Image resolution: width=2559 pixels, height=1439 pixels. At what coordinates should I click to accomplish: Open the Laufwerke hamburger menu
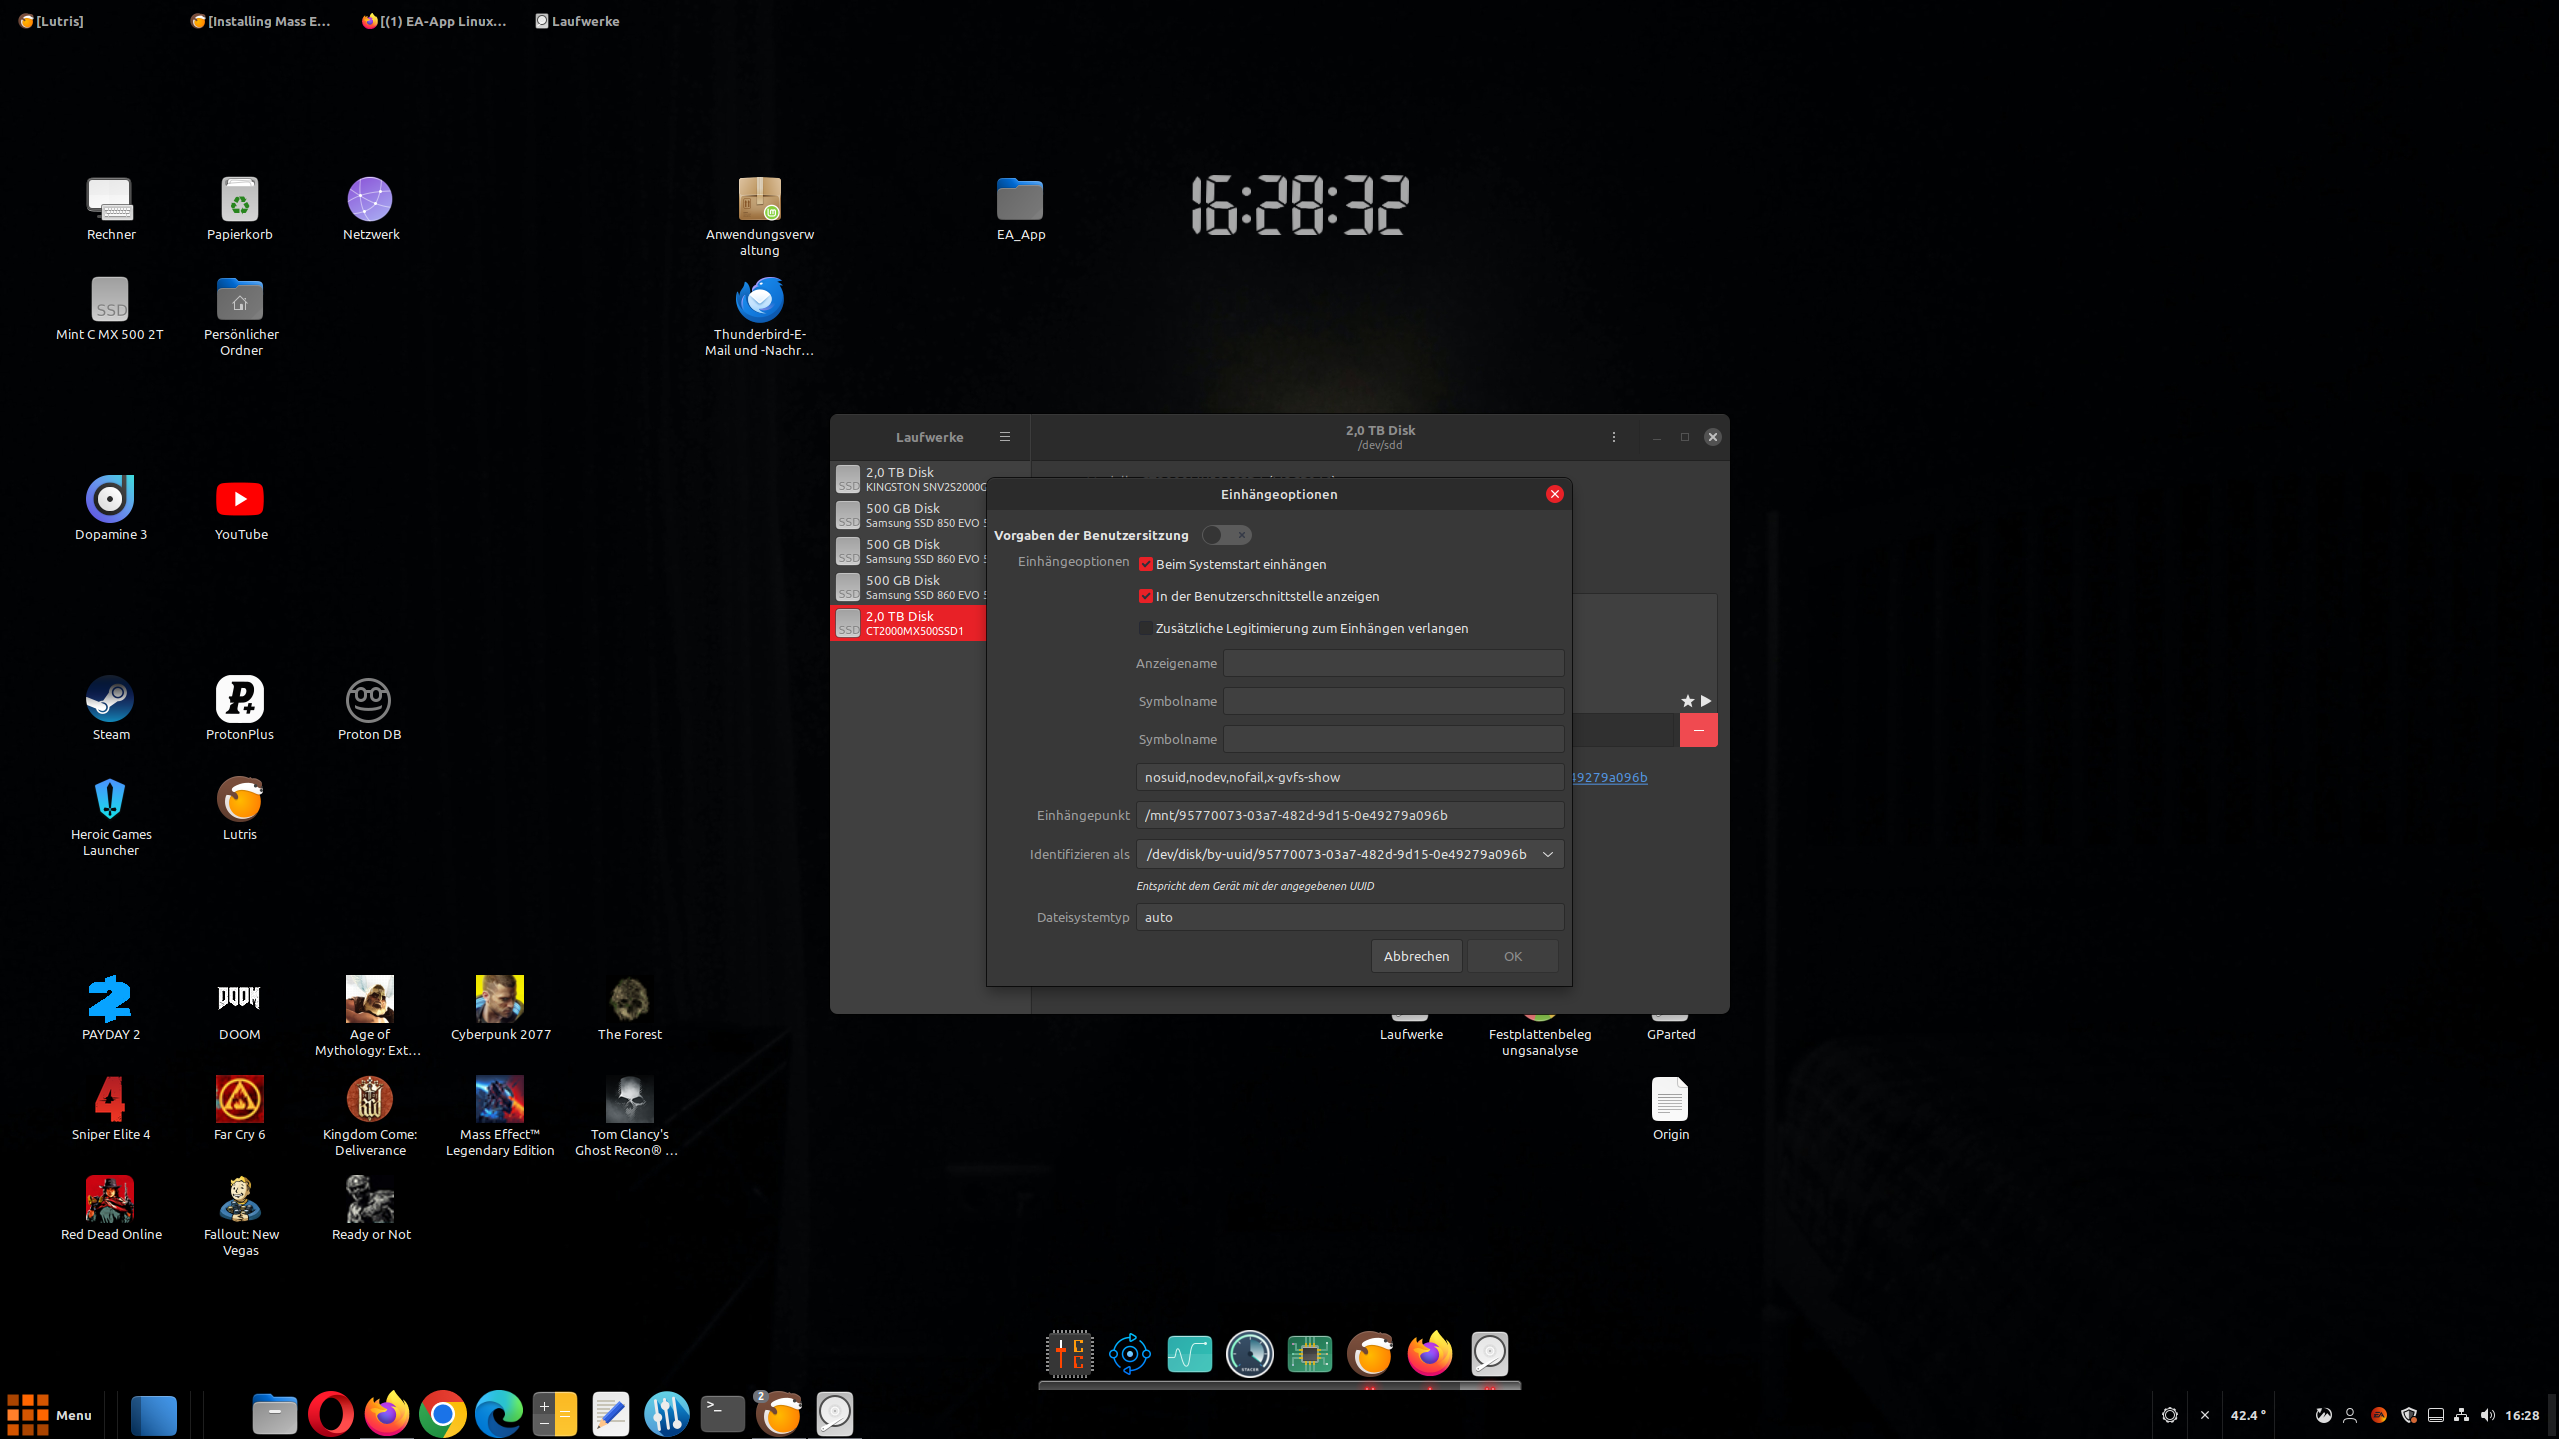point(1004,437)
